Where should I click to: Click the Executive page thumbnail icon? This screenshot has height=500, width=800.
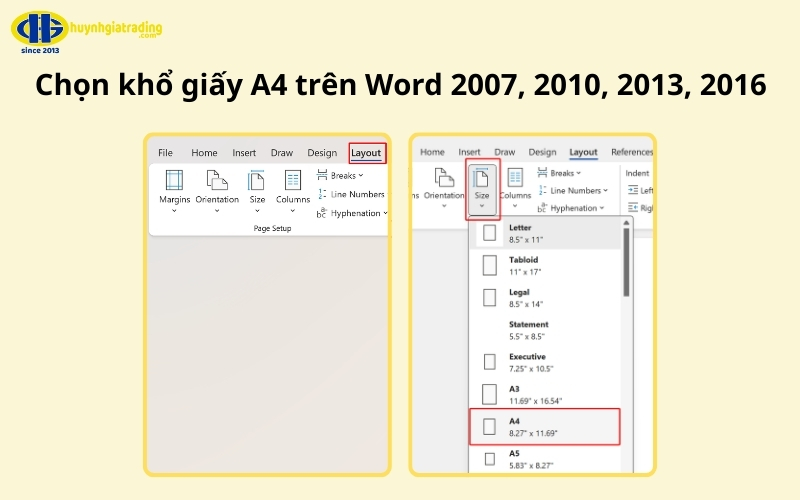489,362
